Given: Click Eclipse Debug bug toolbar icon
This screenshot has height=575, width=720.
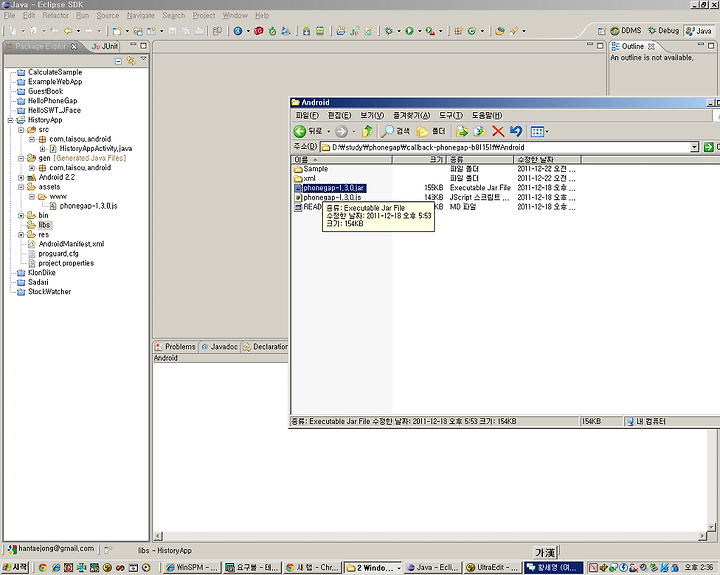Looking at the screenshot, I should (388, 31).
